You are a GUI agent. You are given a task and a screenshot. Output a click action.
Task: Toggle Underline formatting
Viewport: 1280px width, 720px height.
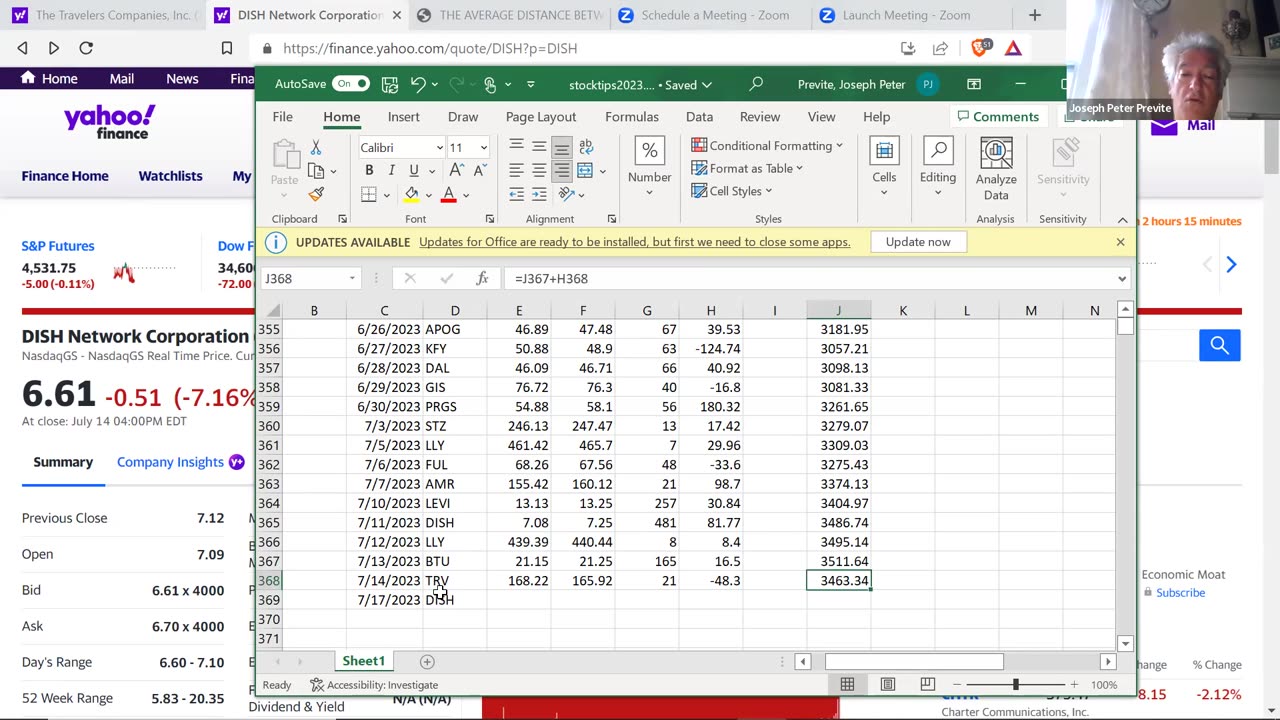tap(413, 171)
